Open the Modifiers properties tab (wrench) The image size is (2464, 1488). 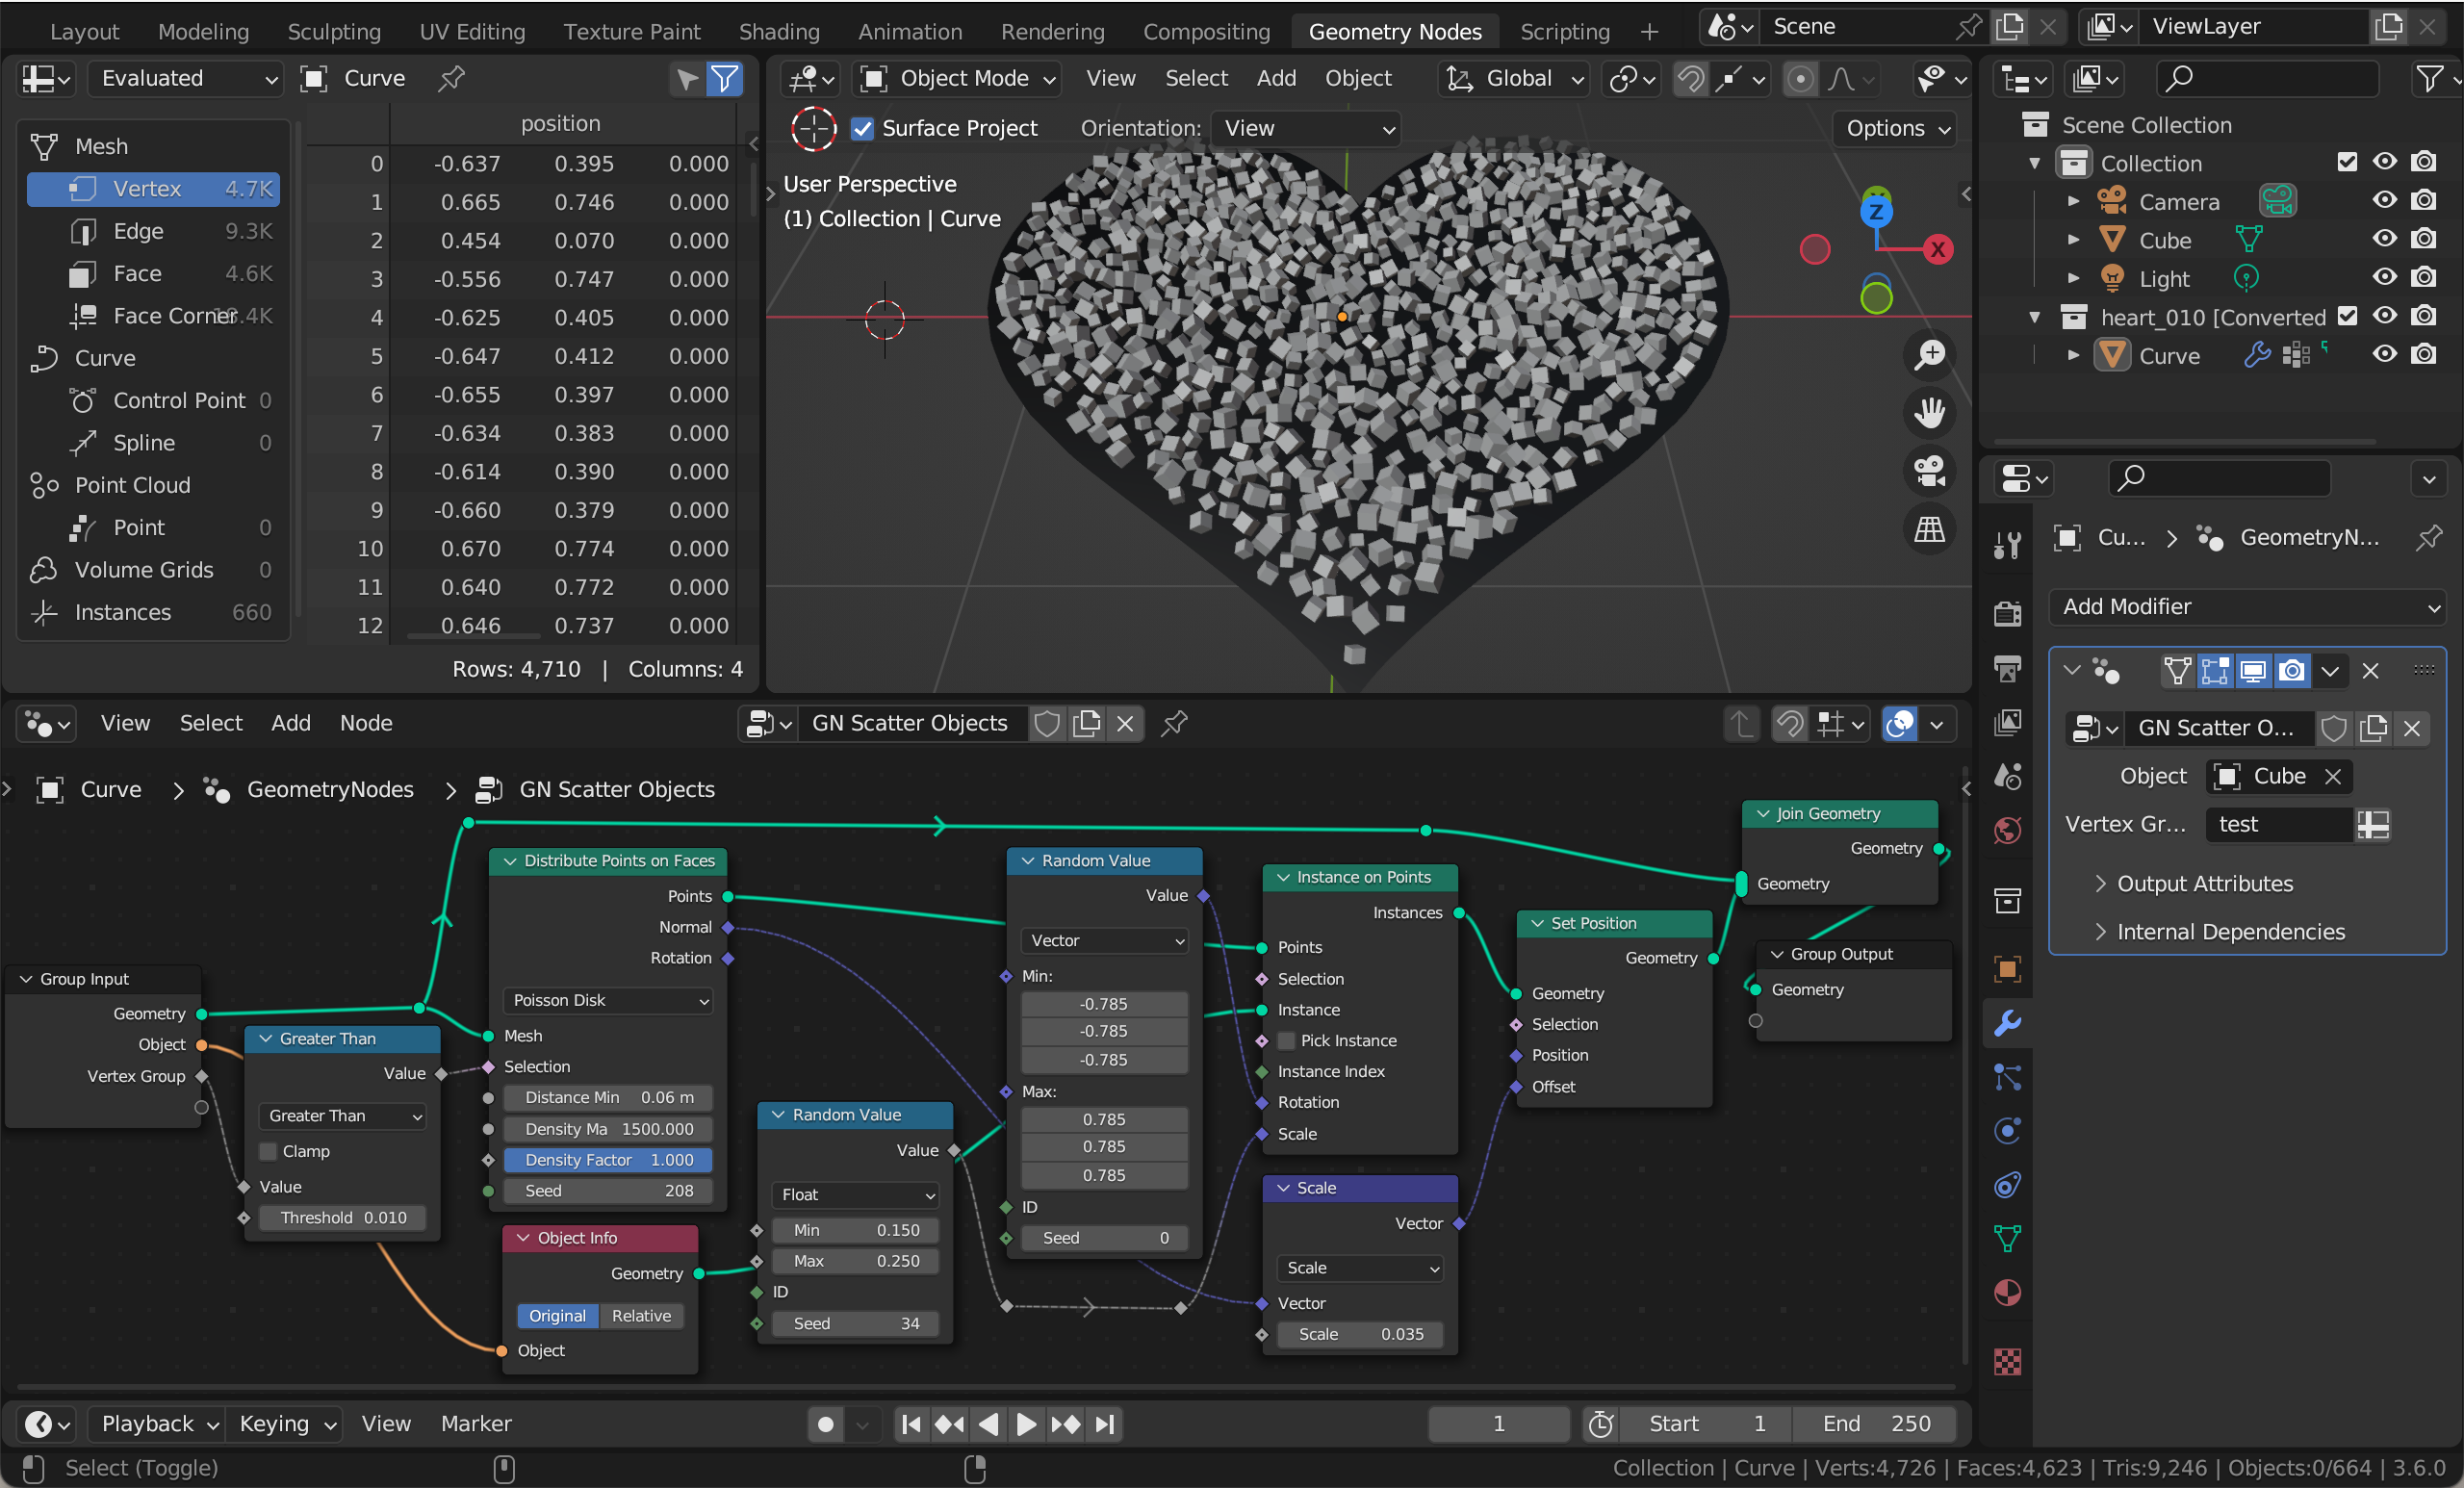[x=2007, y=1022]
